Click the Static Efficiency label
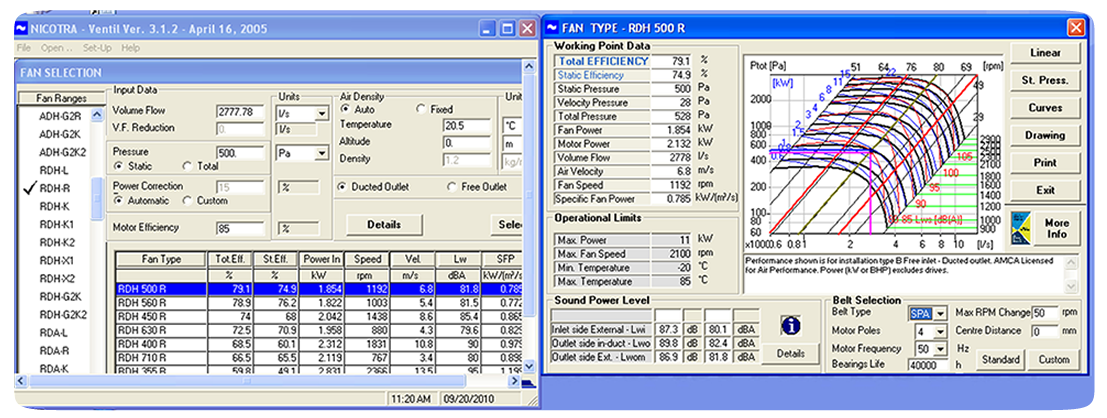The height and width of the screenshot is (418, 1107). (x=591, y=76)
